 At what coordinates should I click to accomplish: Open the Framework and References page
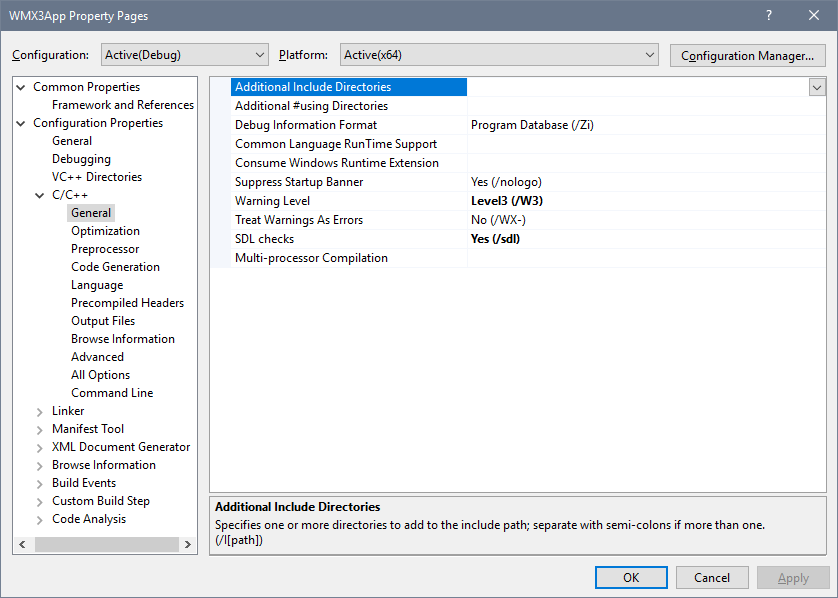tap(122, 104)
